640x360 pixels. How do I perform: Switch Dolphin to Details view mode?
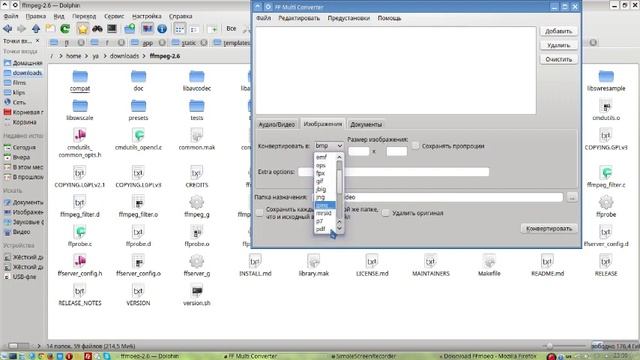194,29
